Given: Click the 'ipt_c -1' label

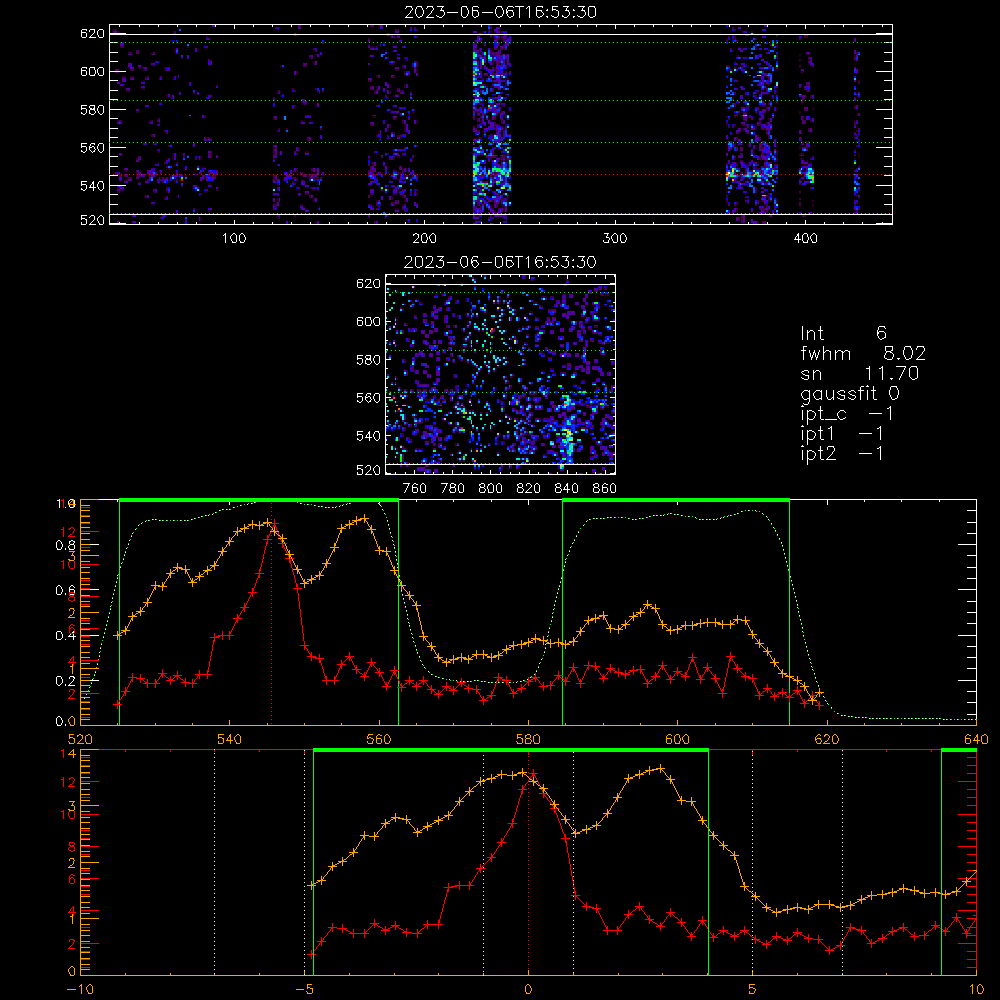Looking at the screenshot, I should point(847,414).
